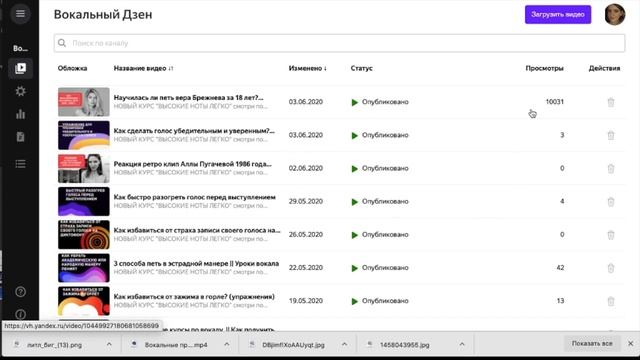
Task: Click the Просмотры column header
Action: (x=544, y=68)
